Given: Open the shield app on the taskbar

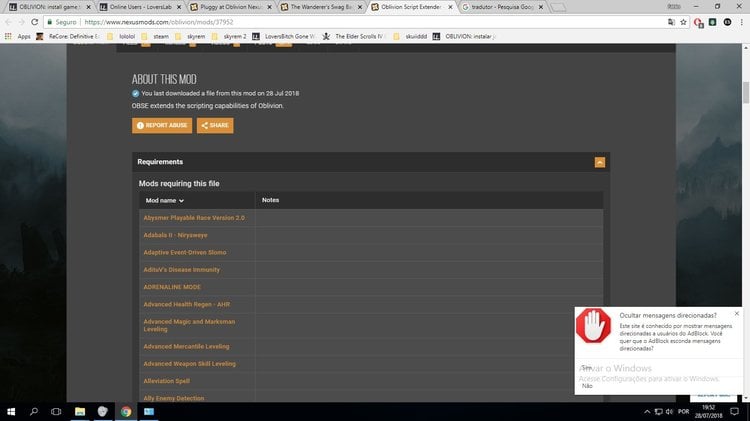Looking at the screenshot, I should (102, 411).
